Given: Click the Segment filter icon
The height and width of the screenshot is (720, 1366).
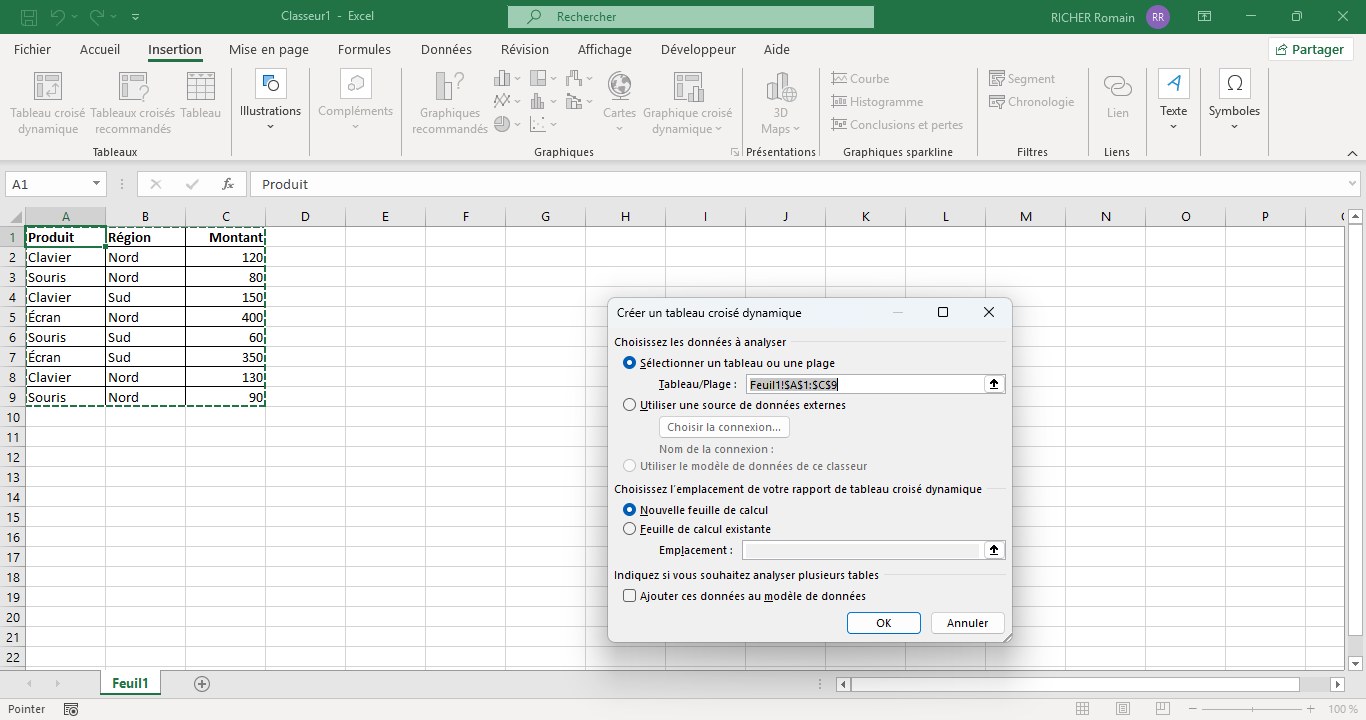Looking at the screenshot, I should click(x=1022, y=79).
